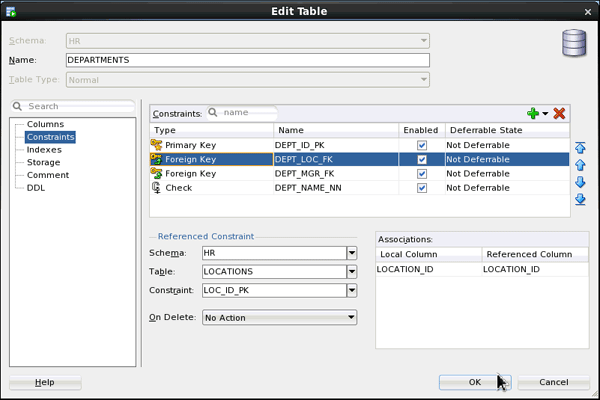This screenshot has width=600, height=400.
Task: Move constraint to bottom using arrow icon
Action: [580, 199]
